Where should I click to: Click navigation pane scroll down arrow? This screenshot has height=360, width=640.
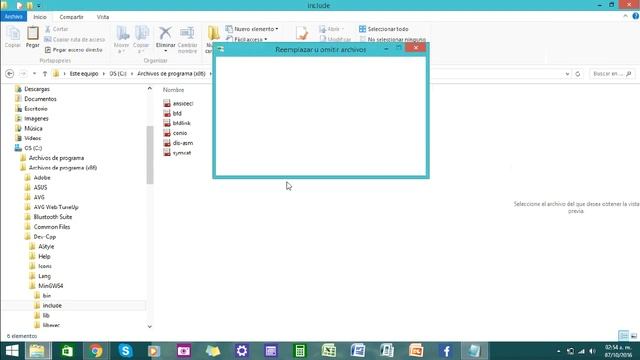(x=149, y=326)
